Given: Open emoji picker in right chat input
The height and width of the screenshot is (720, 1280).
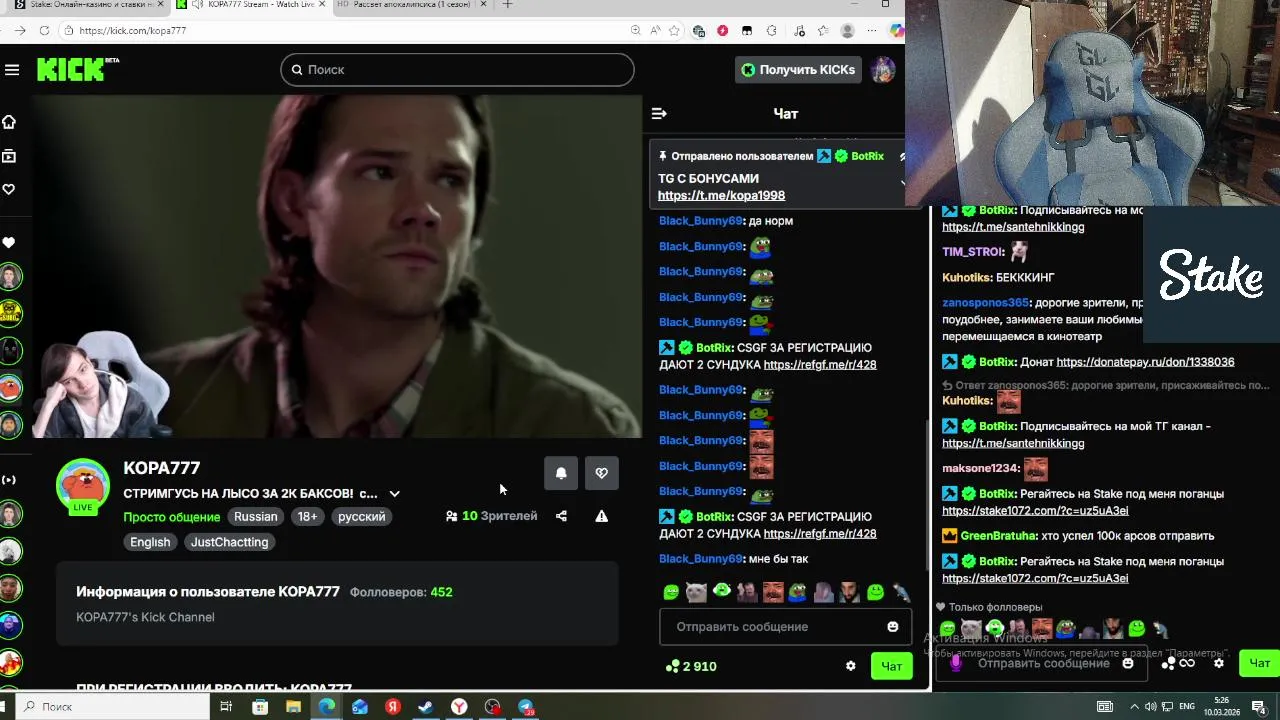Looking at the screenshot, I should 1128,663.
